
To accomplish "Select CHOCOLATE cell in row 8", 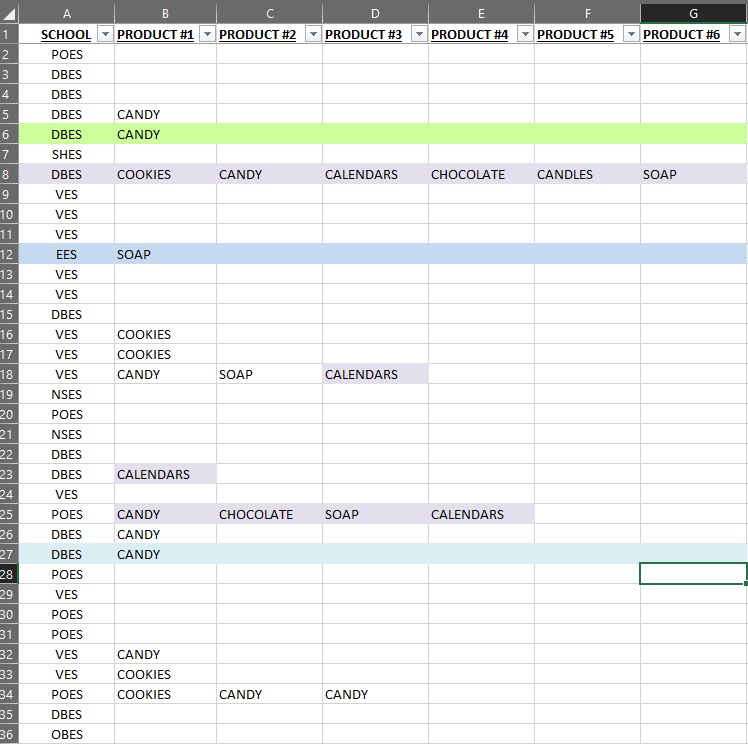I will pos(481,174).
